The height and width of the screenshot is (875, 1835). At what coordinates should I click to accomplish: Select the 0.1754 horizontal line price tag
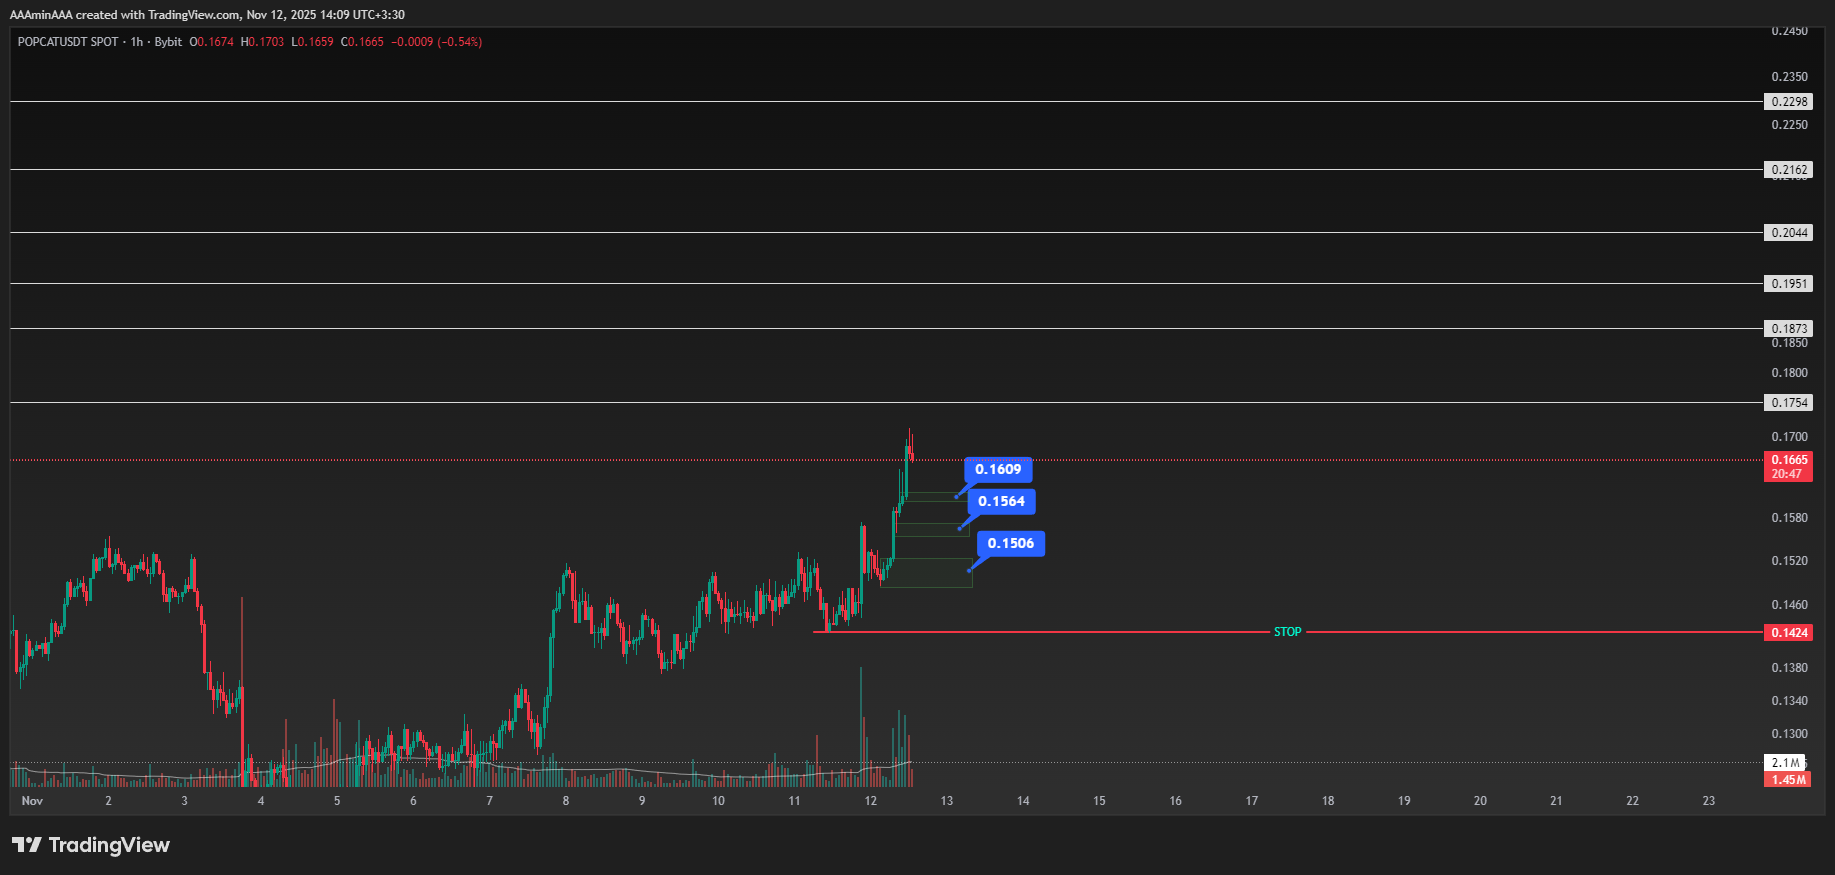point(1789,403)
